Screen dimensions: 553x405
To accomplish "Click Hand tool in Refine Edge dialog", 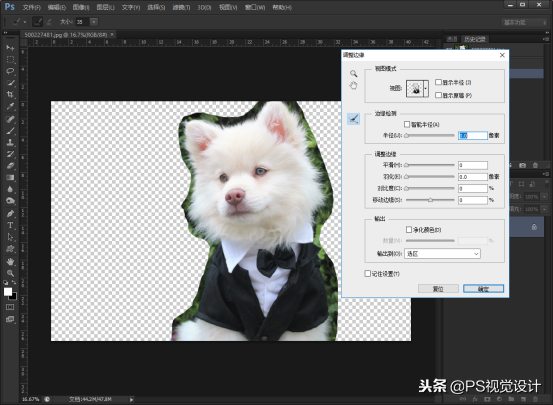I will pos(353,85).
